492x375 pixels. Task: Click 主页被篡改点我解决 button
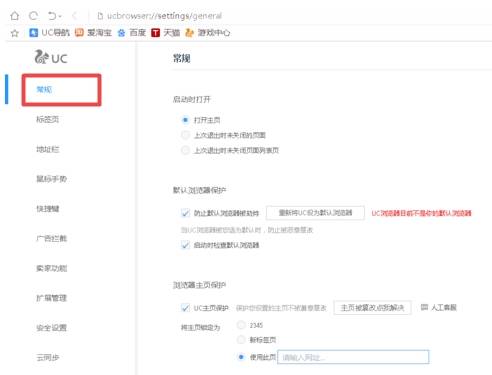point(372,308)
